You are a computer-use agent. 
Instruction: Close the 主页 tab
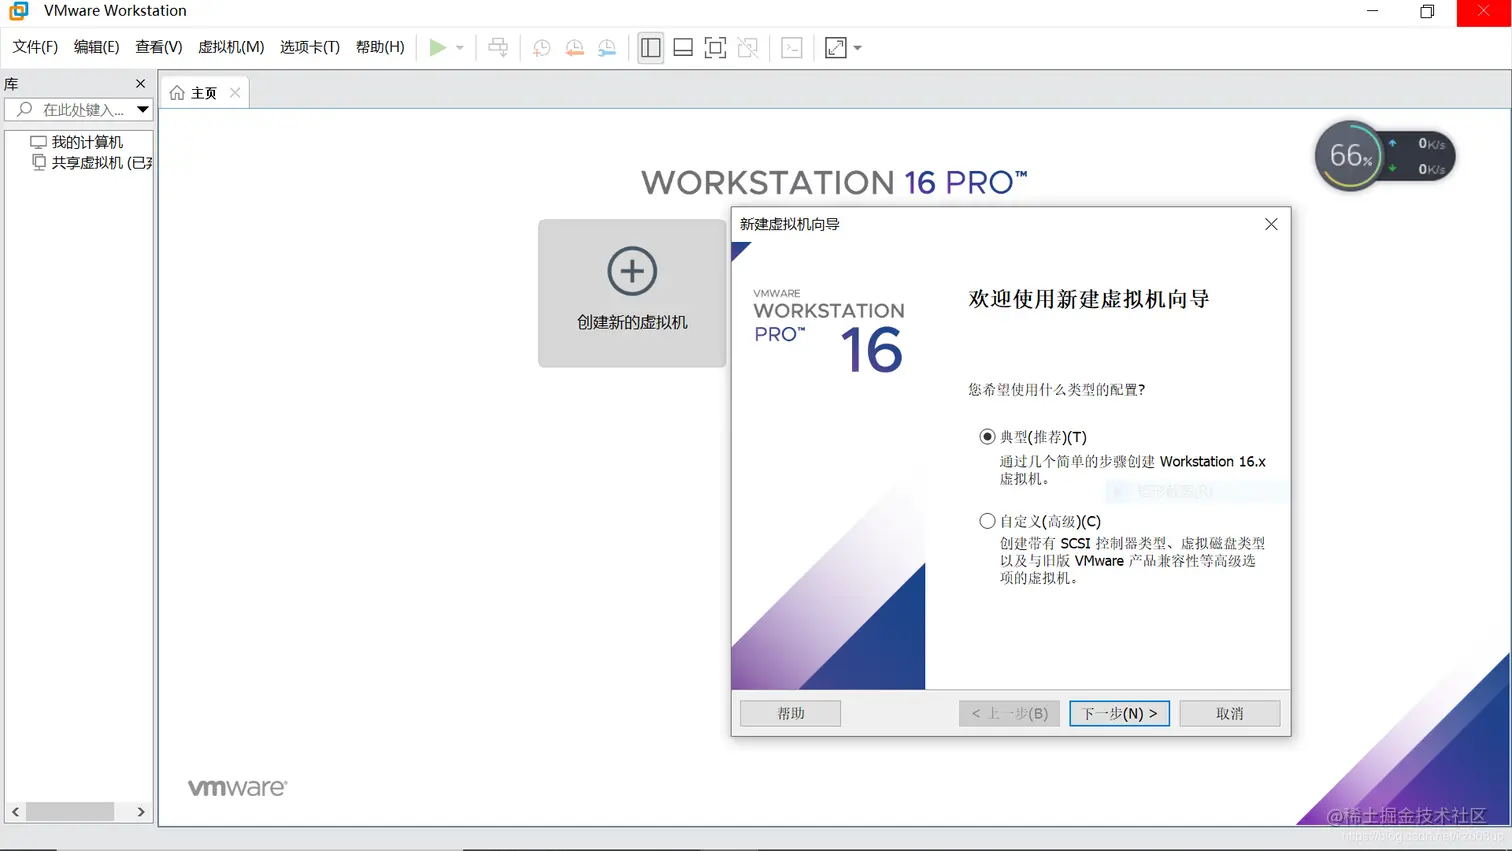click(x=235, y=92)
